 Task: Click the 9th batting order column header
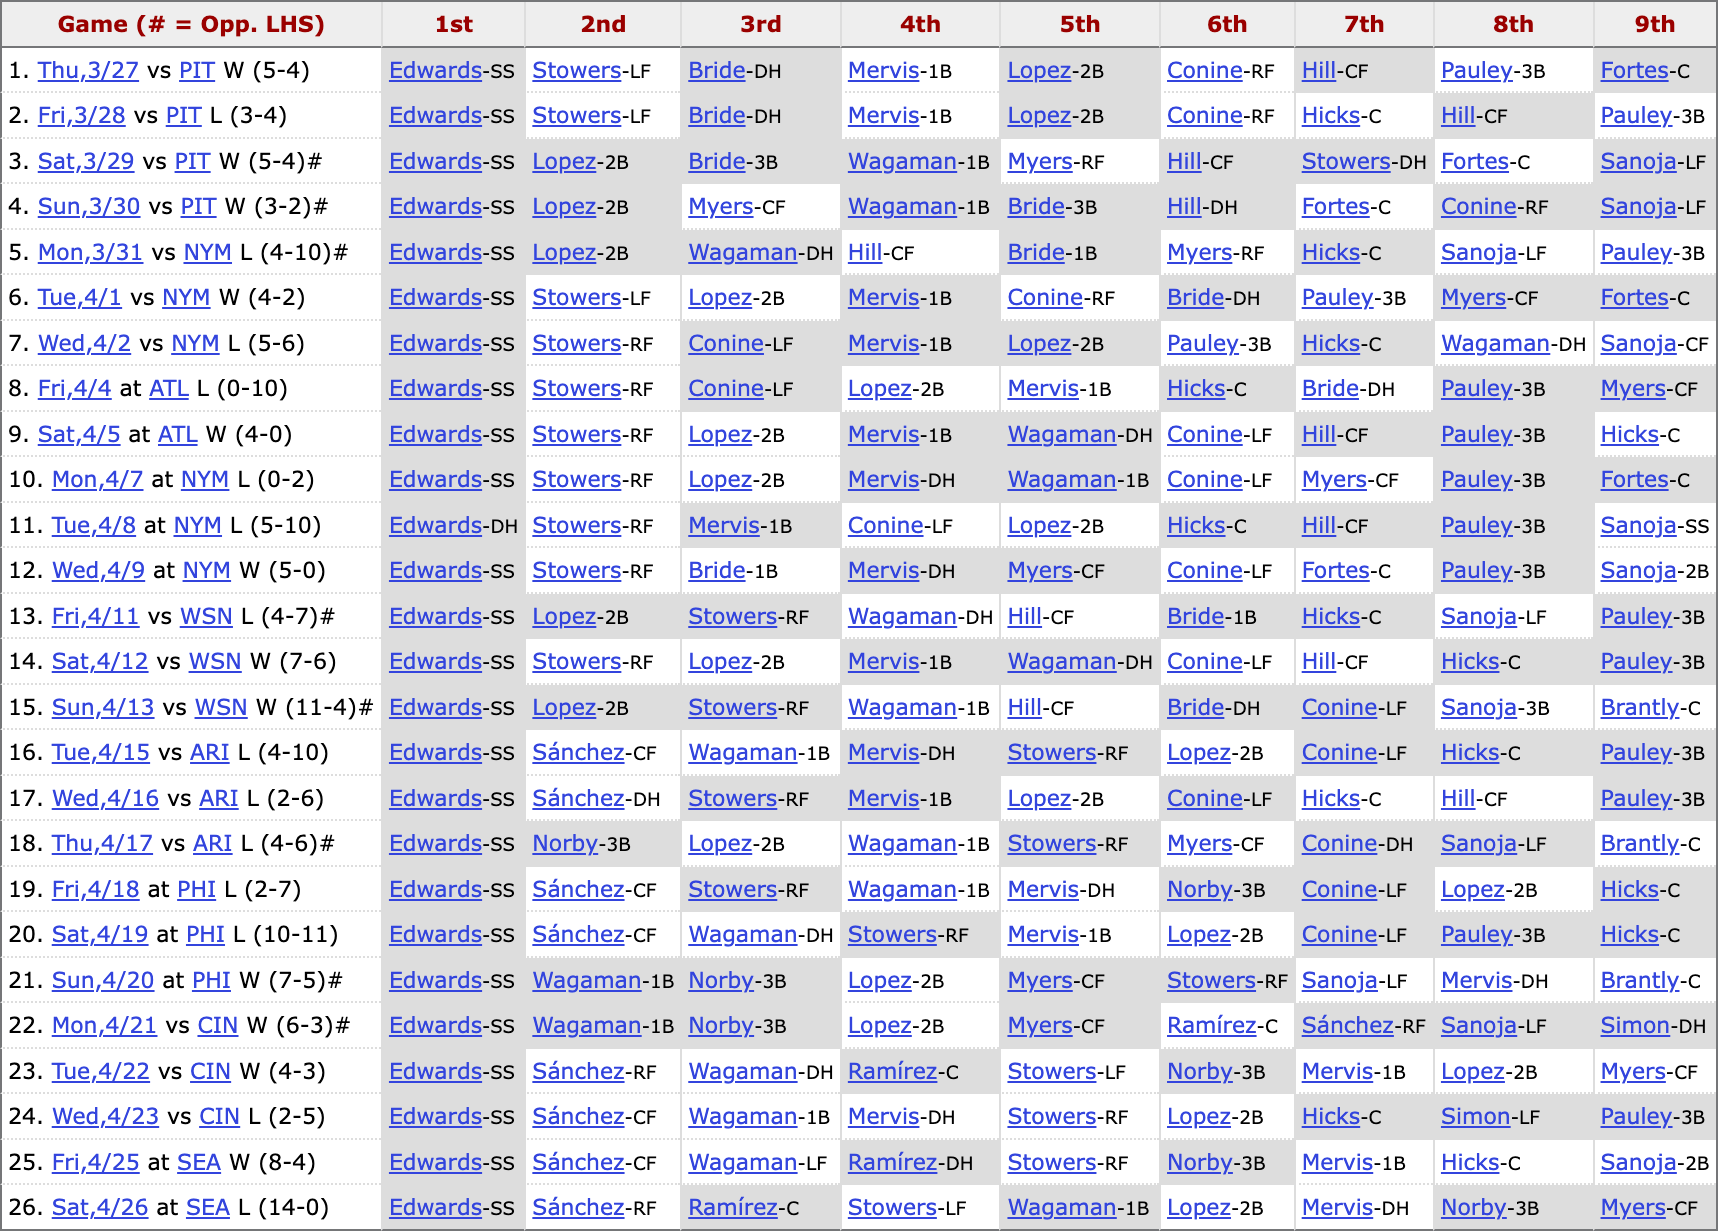tap(1655, 24)
